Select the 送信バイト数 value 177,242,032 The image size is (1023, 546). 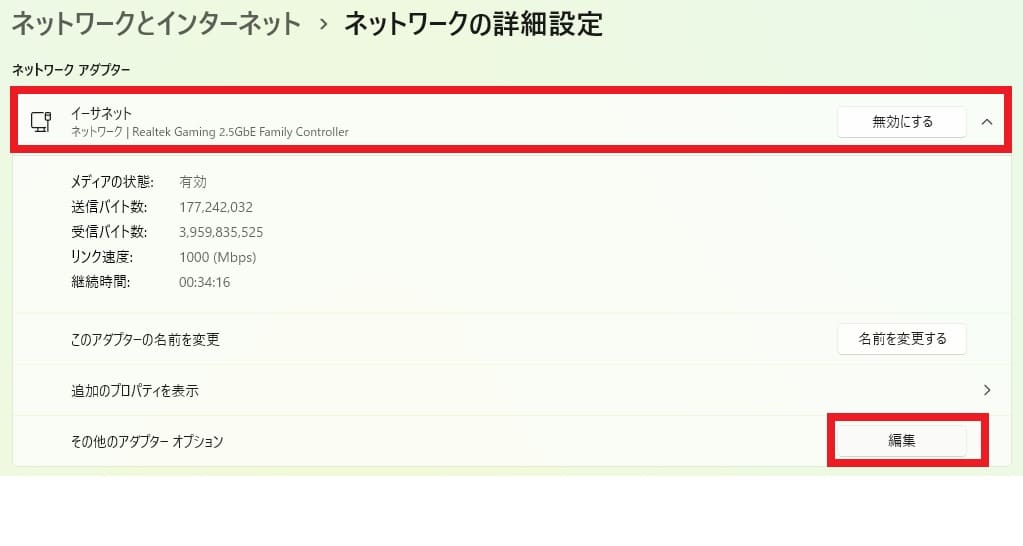[x=216, y=207]
